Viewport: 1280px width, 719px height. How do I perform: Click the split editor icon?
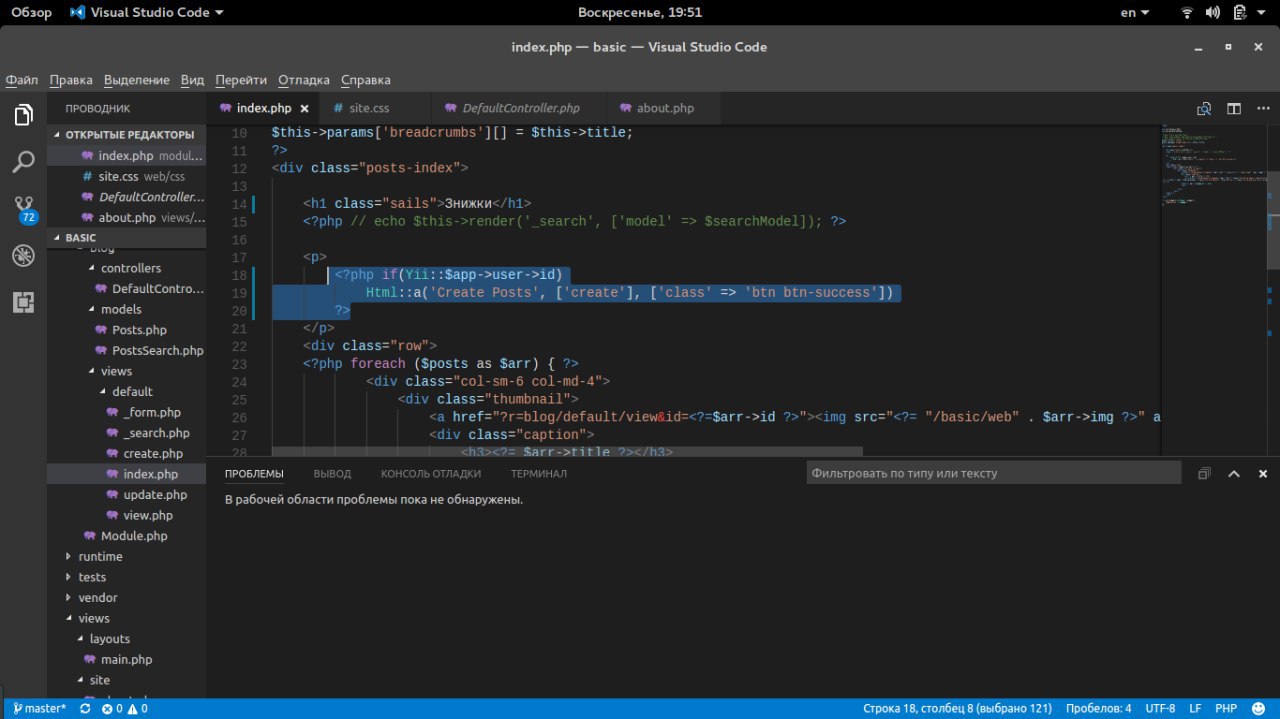pos(1234,108)
